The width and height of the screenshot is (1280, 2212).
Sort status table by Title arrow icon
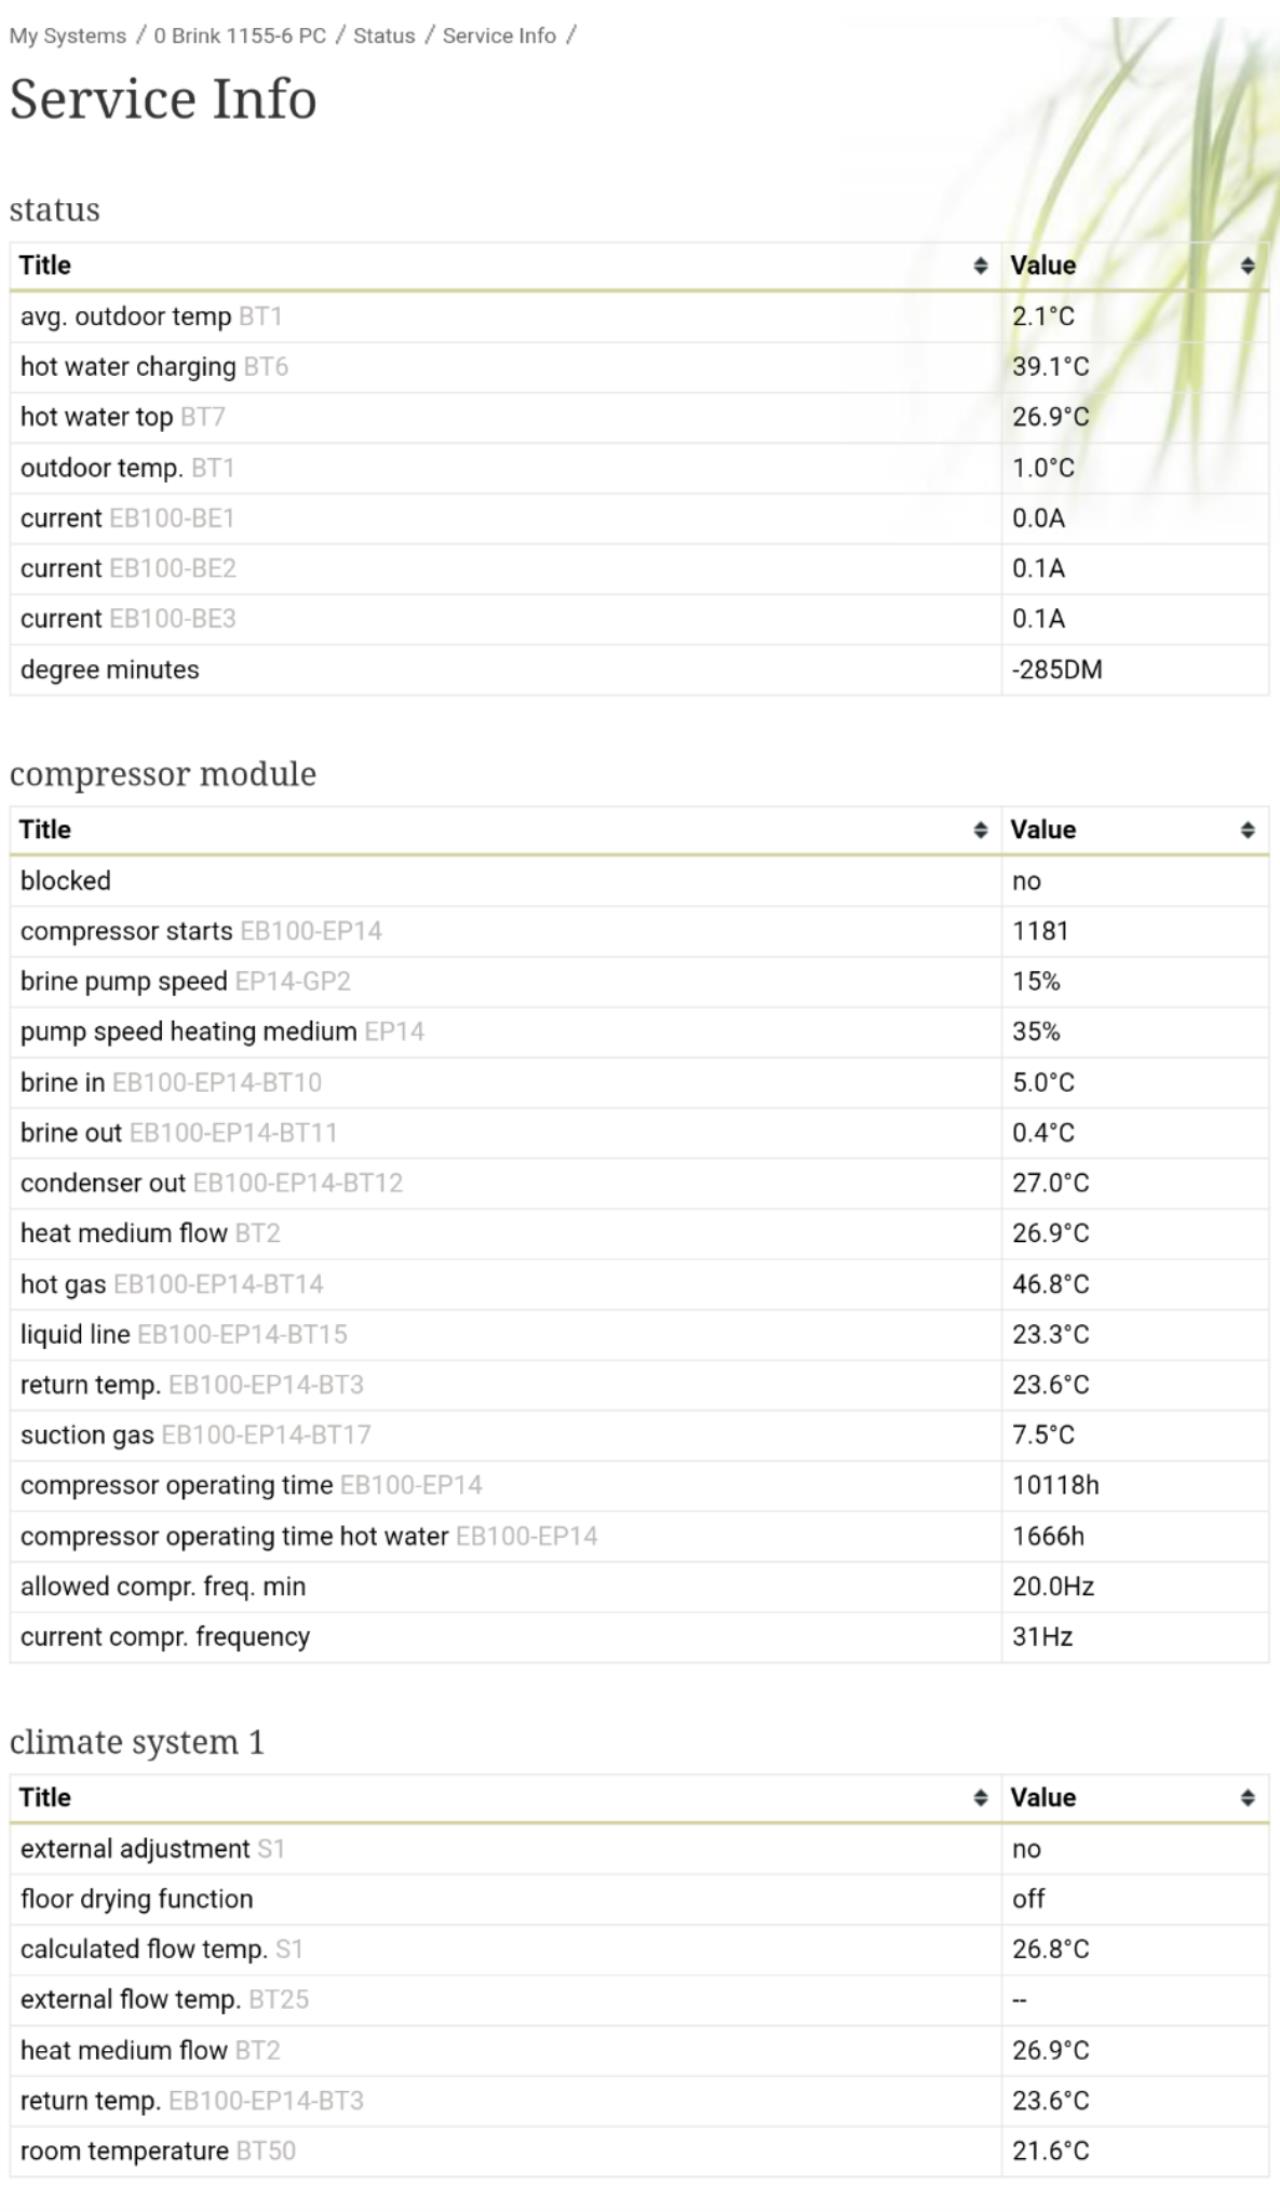click(980, 266)
